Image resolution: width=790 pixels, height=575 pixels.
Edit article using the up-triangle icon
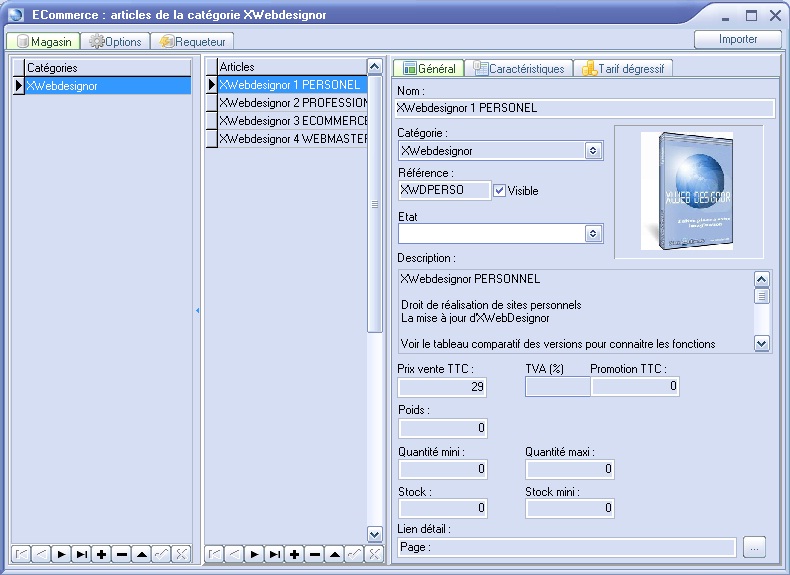pyautogui.click(x=335, y=554)
